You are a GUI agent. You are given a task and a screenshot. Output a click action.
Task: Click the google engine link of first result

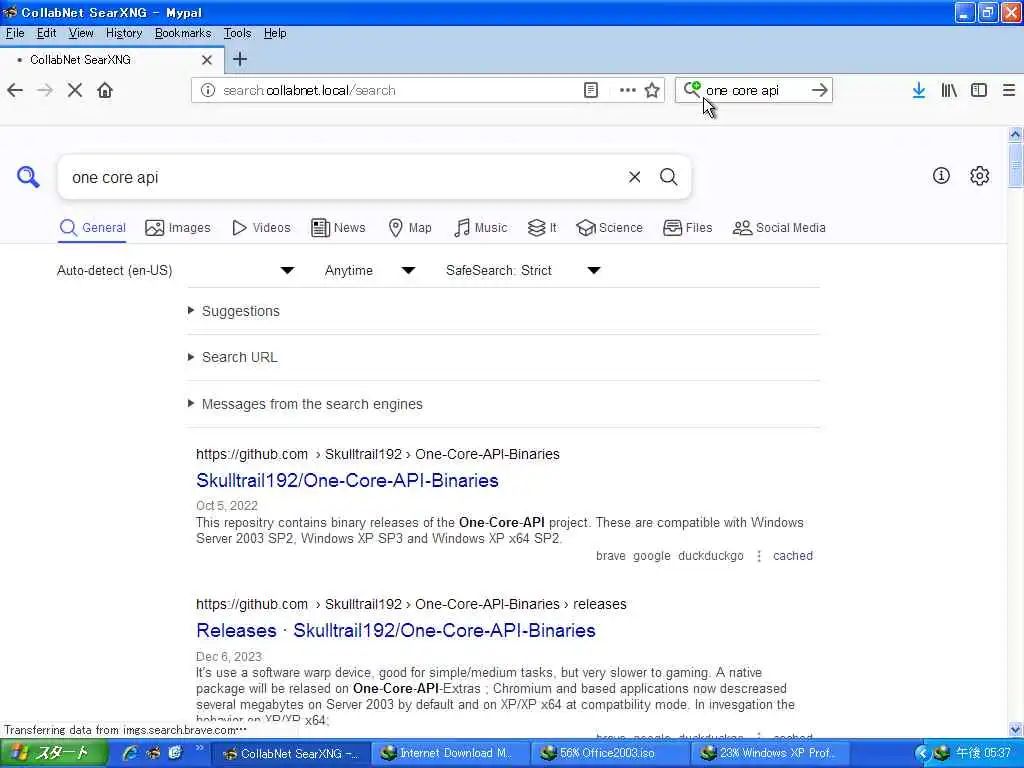pyautogui.click(x=652, y=556)
